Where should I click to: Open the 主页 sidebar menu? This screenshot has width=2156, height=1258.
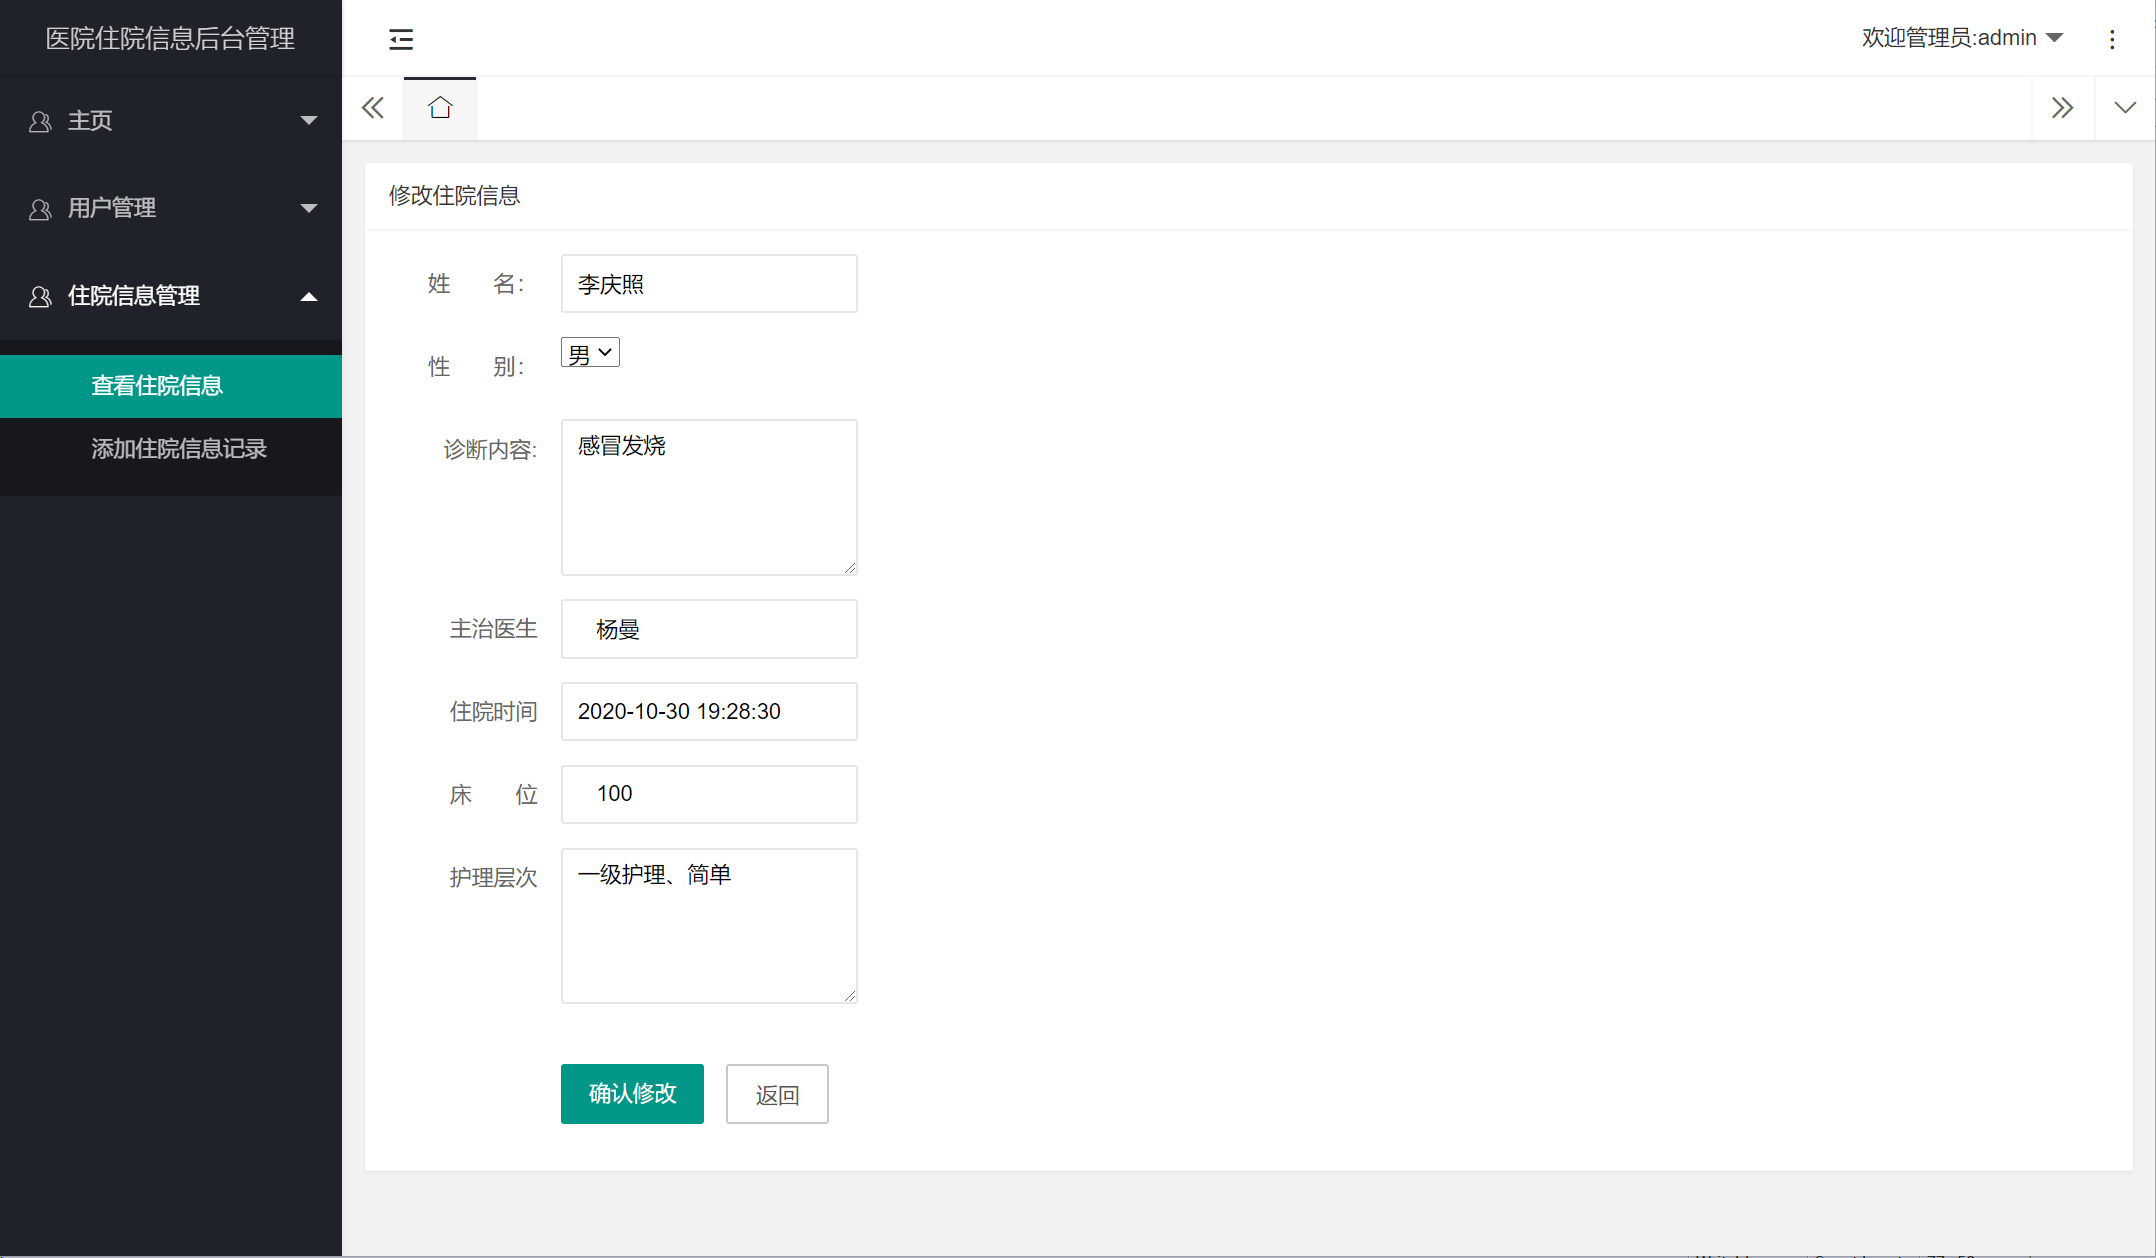pyautogui.click(x=171, y=121)
